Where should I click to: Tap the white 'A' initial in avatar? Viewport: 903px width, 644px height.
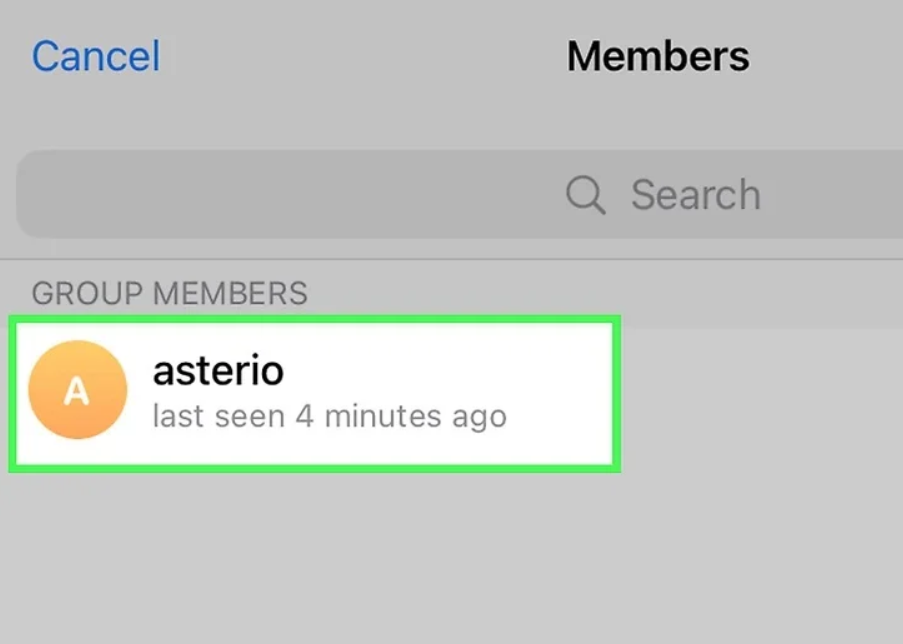tap(77, 391)
